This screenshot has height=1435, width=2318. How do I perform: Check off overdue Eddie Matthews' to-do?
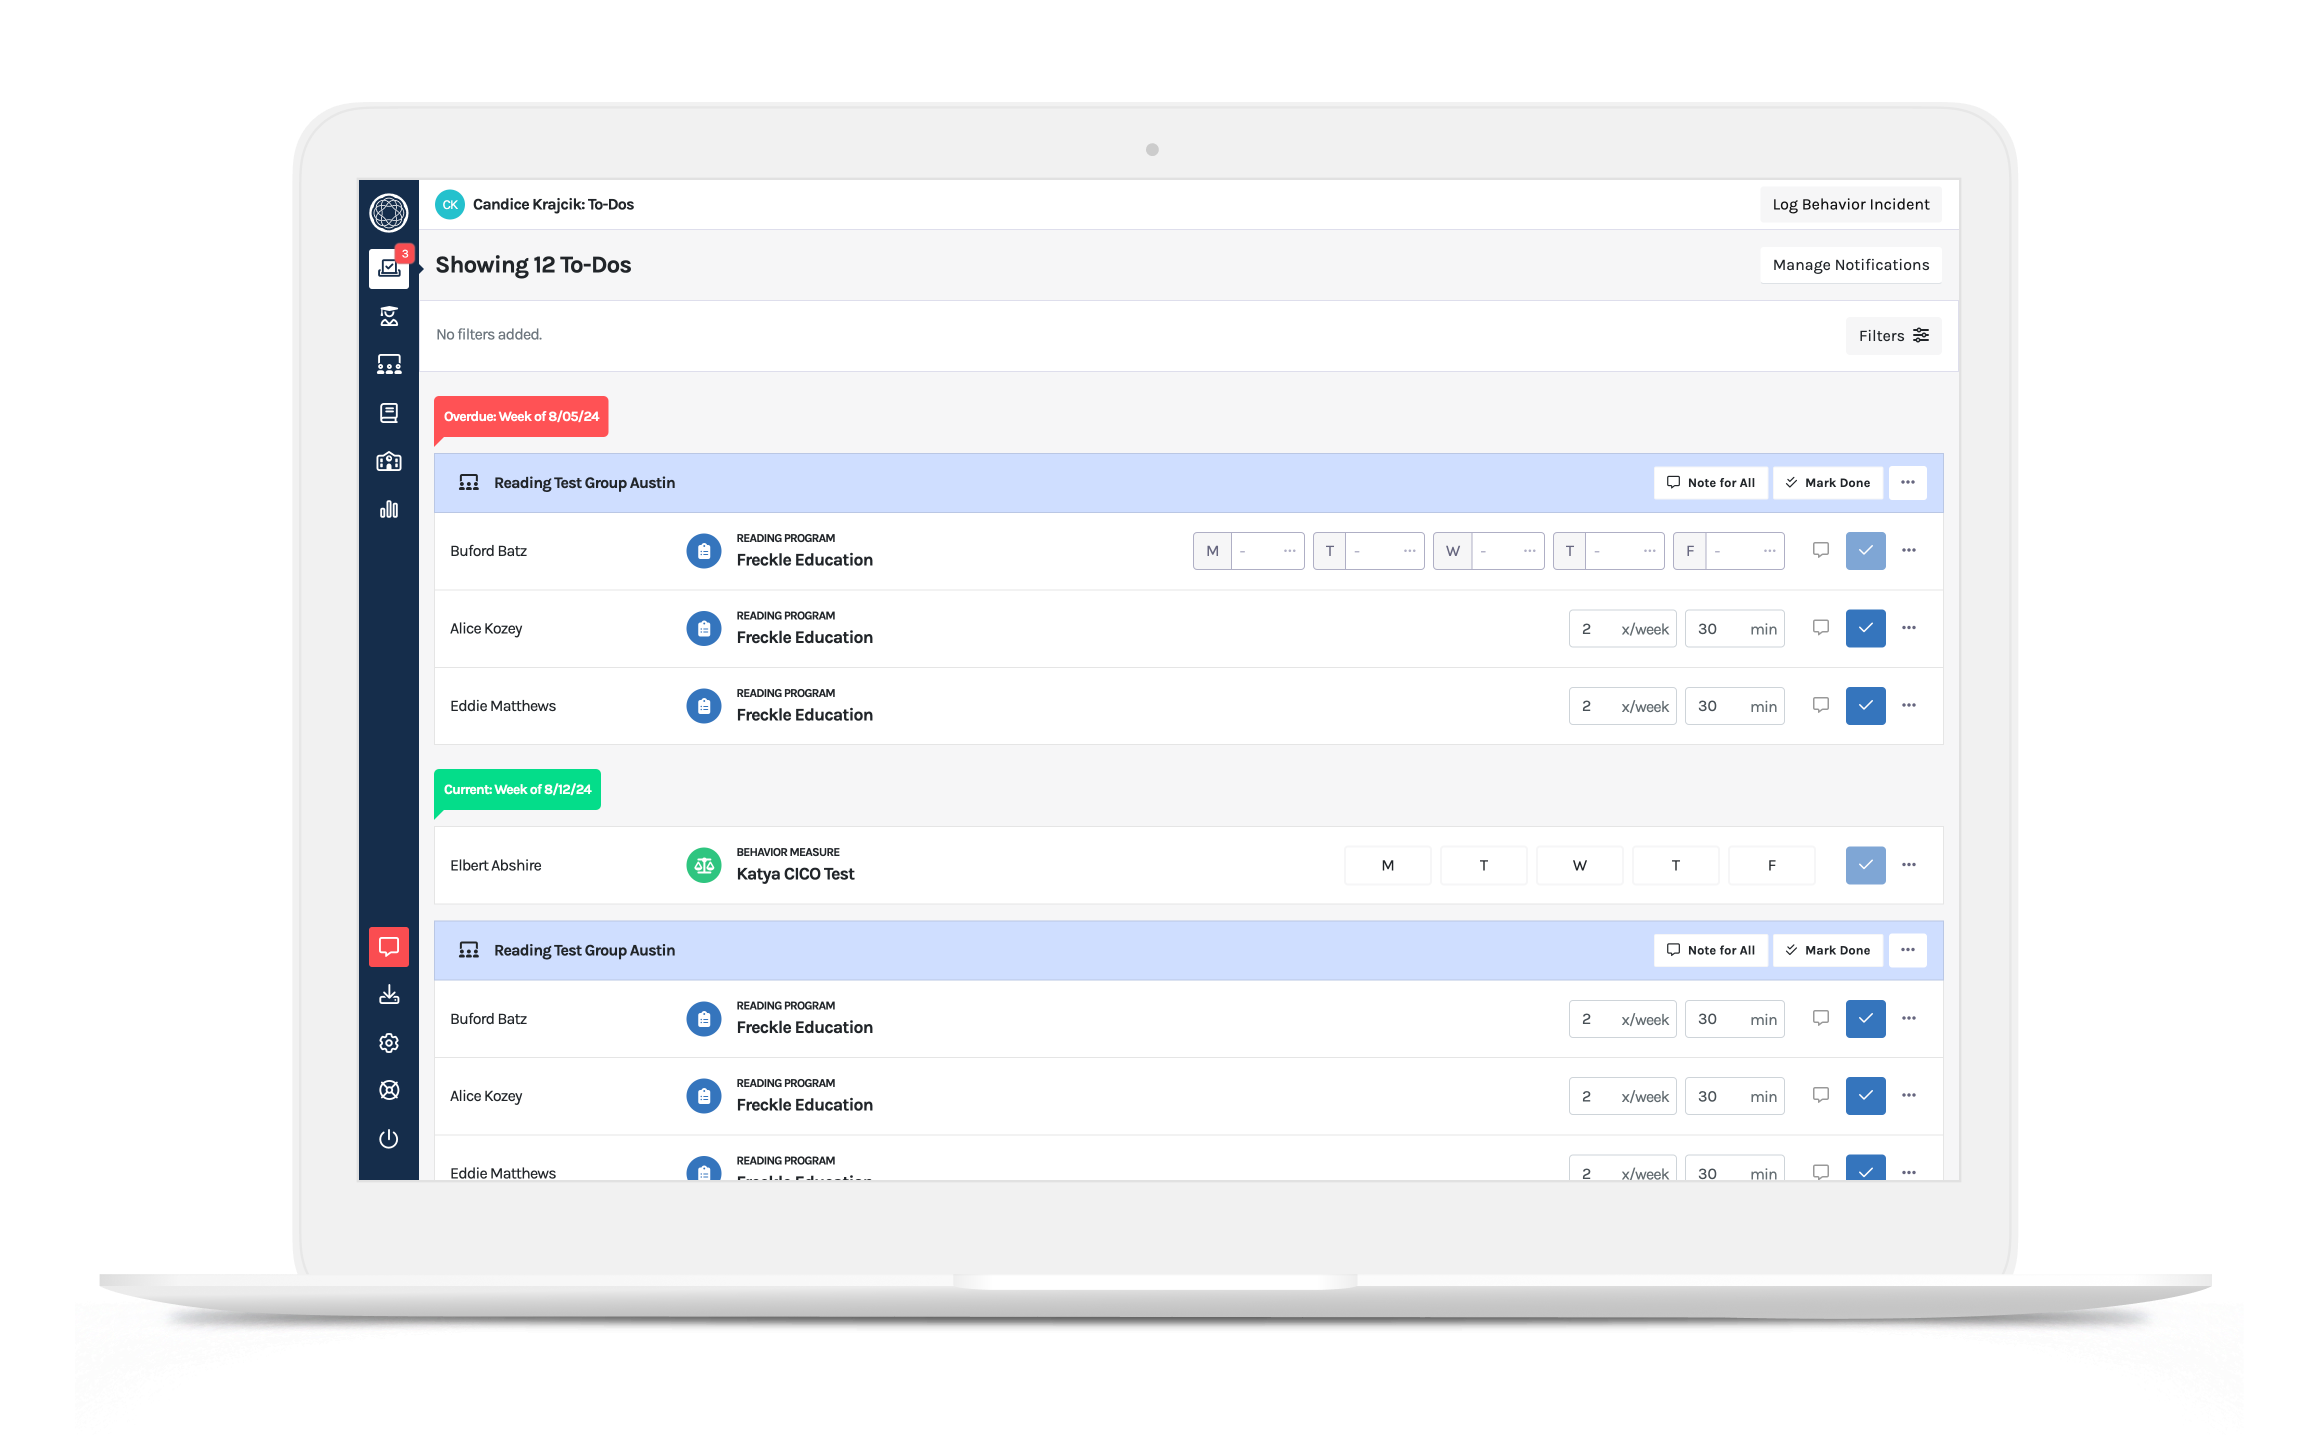[1865, 706]
